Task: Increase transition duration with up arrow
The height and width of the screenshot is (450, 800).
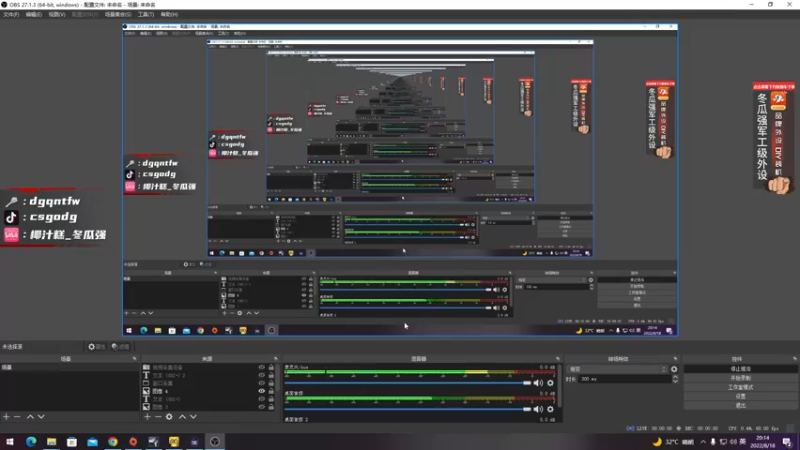Action: [x=675, y=377]
